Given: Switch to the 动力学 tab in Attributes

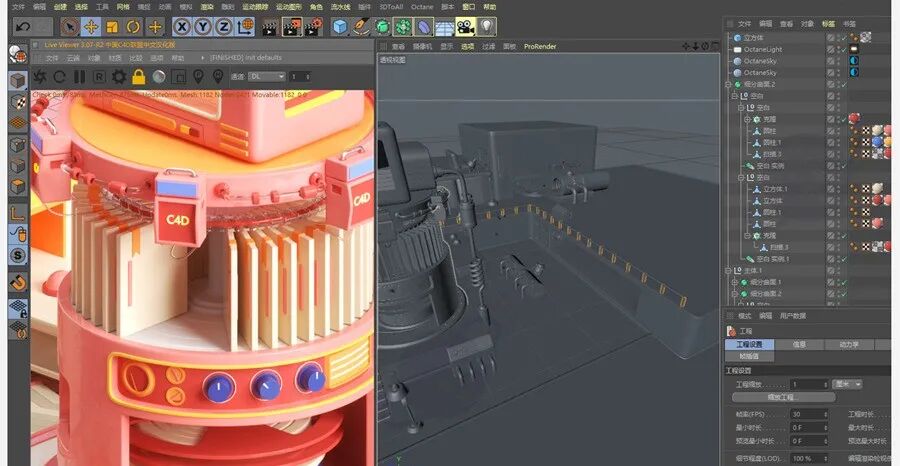Looking at the screenshot, I should pyautogui.click(x=848, y=345).
